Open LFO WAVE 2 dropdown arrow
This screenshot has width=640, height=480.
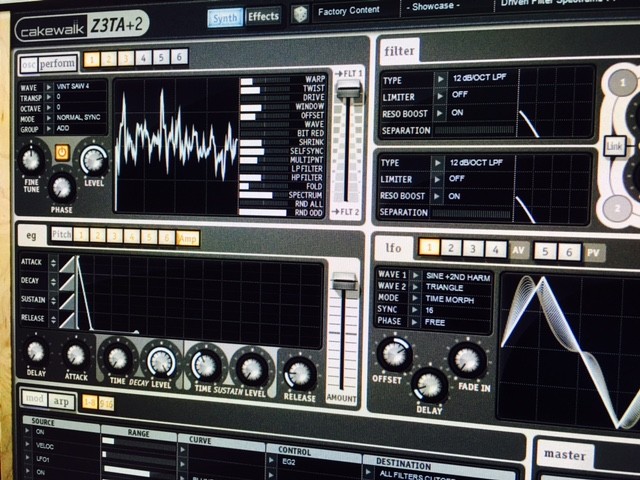416,287
